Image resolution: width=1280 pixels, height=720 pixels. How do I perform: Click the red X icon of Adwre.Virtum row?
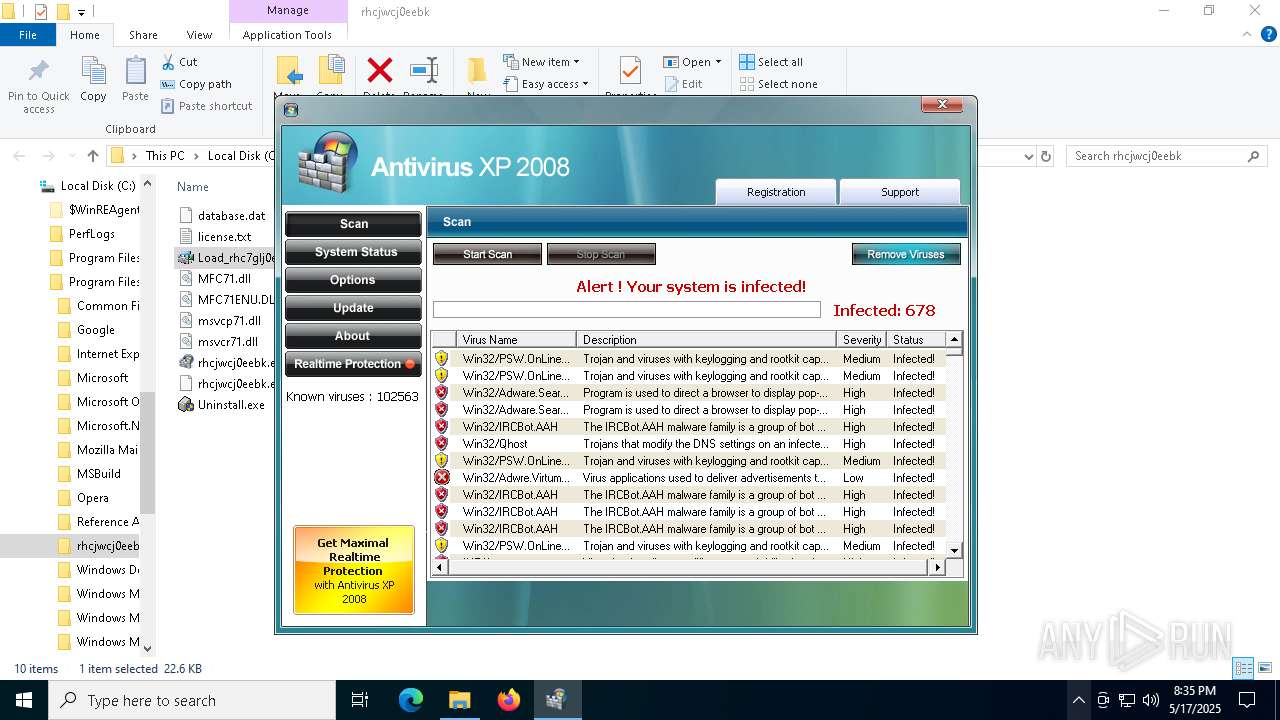pyautogui.click(x=442, y=478)
